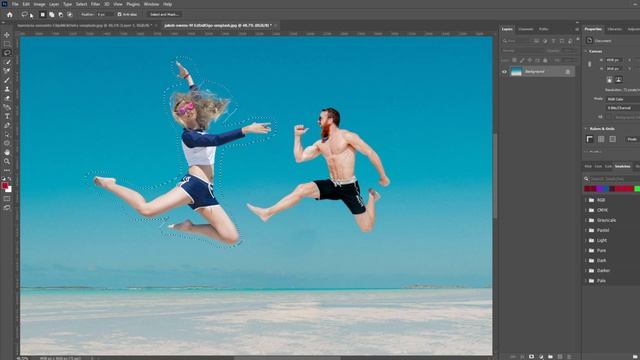
Task: Select the Lasso tool in the toolbar
Action: click(7, 53)
